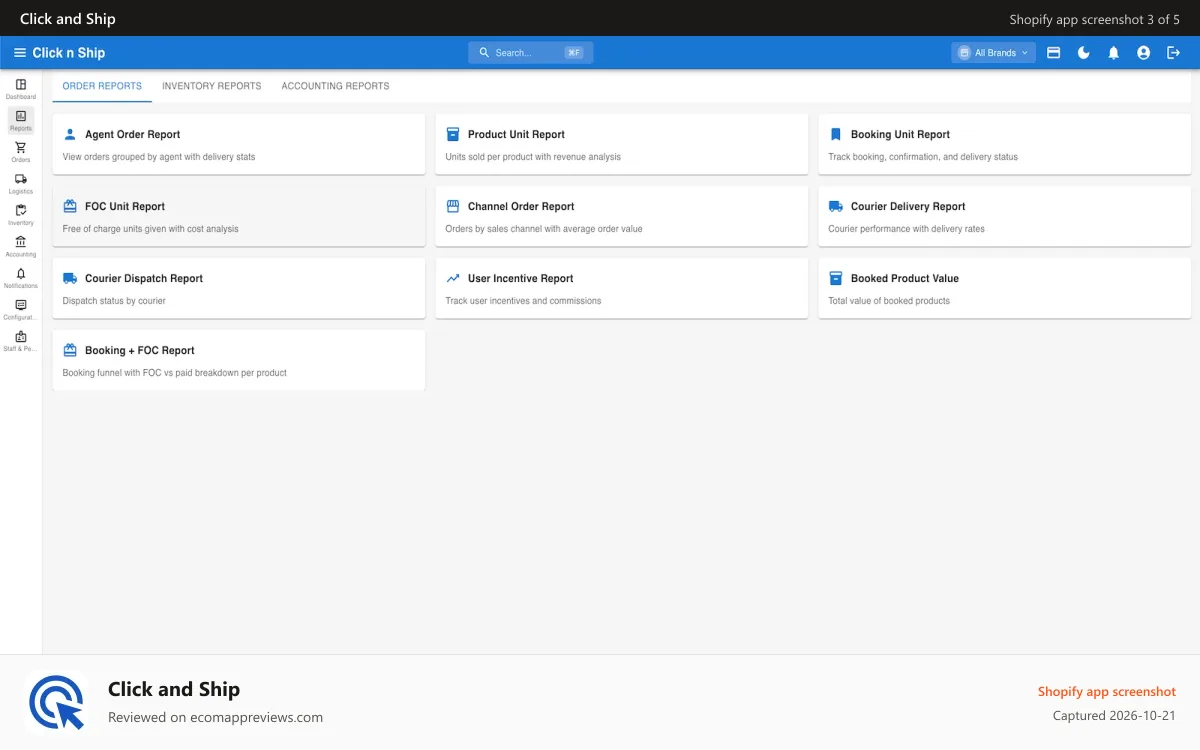Open the Dashboard sidebar icon
This screenshot has height=750, width=1200.
pyautogui.click(x=21, y=85)
